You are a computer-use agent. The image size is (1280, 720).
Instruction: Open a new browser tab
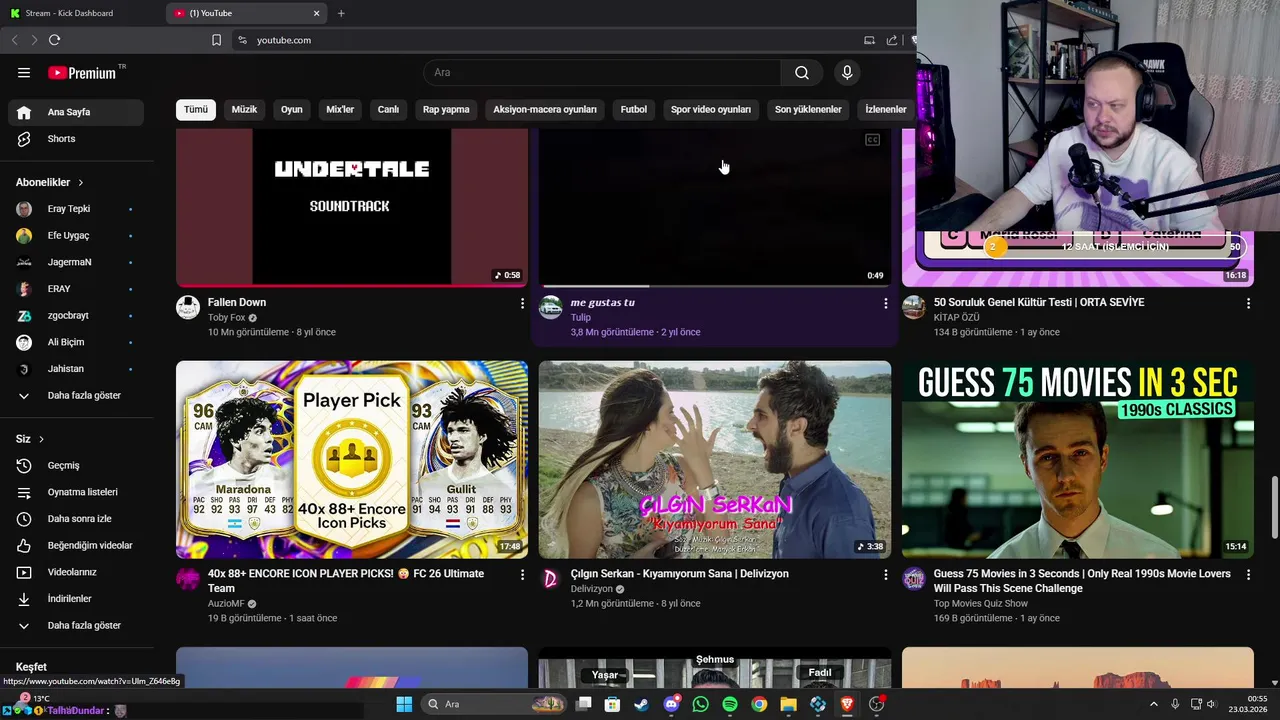point(341,13)
